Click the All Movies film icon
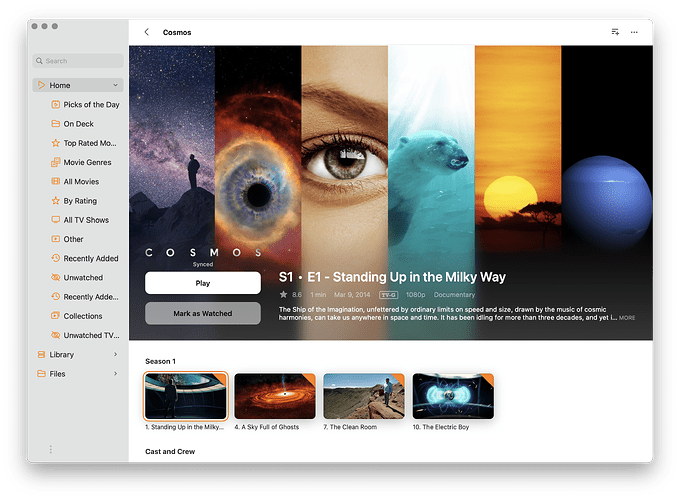The width and height of the screenshot is (681, 500). pos(56,181)
